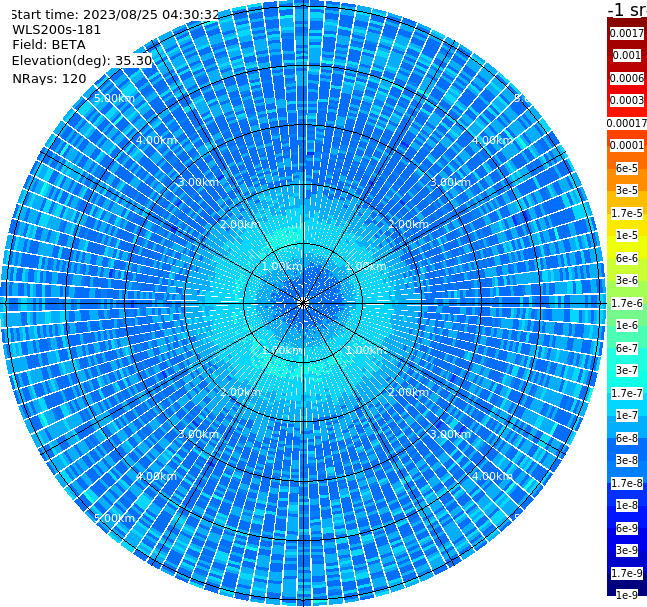This screenshot has height=607, width=647.
Task: Choose the 3e-7 cyan colorbar level
Action: 627,371
